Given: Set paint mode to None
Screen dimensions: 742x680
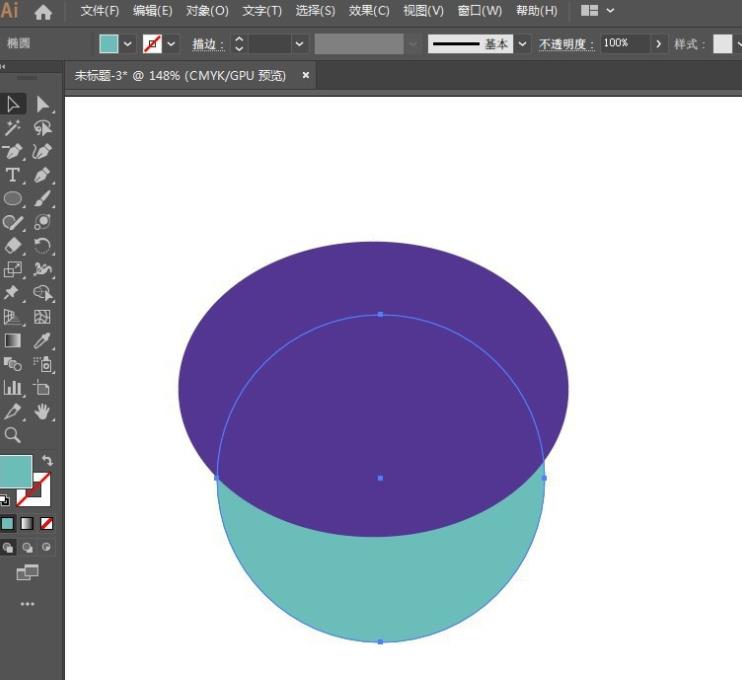Looking at the screenshot, I should pos(46,523).
